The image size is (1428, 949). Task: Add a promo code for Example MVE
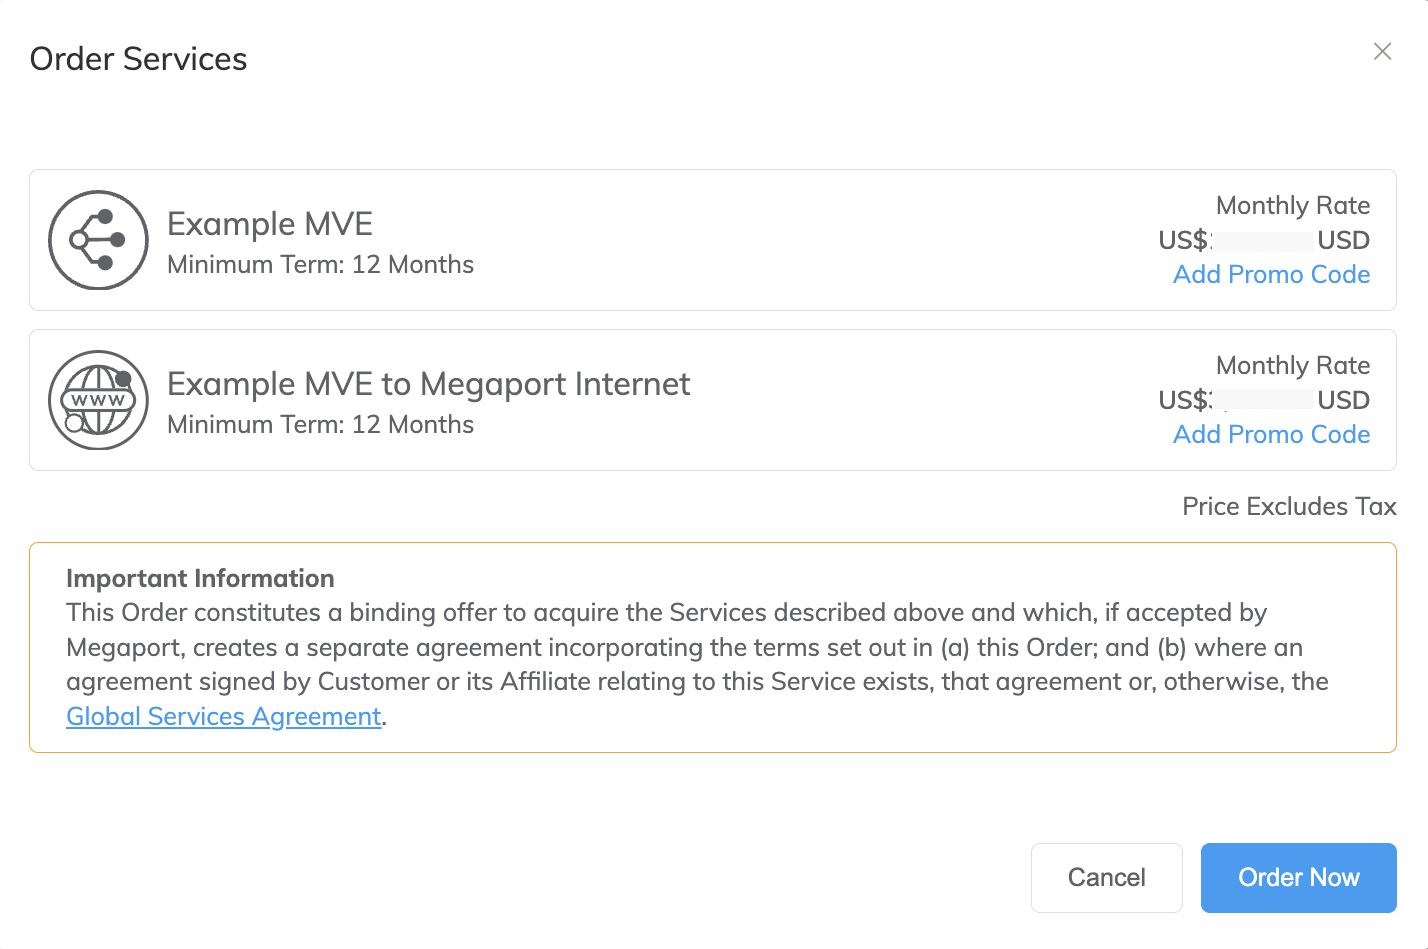click(1271, 275)
